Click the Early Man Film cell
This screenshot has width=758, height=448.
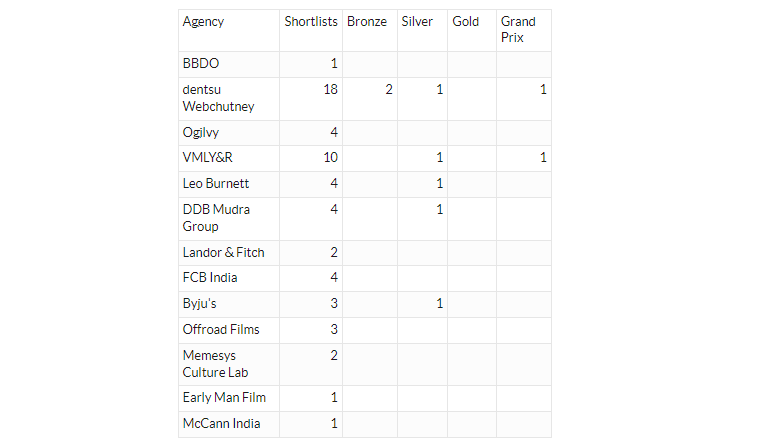pos(229,398)
